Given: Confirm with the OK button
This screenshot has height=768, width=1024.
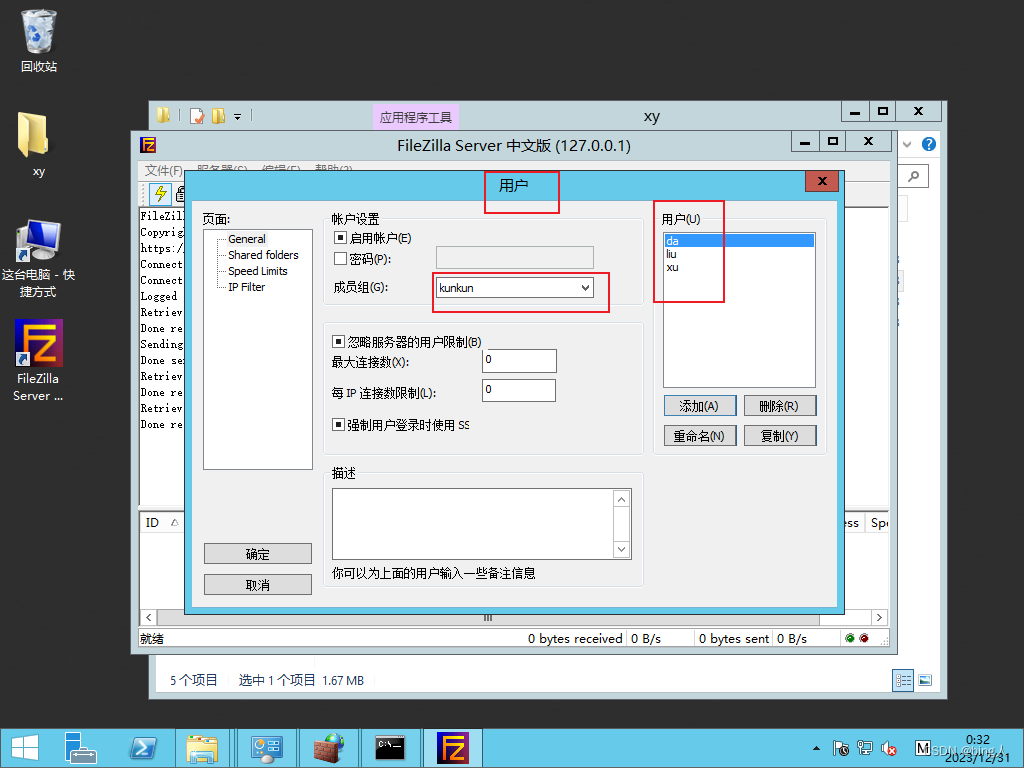Looking at the screenshot, I should 257,554.
